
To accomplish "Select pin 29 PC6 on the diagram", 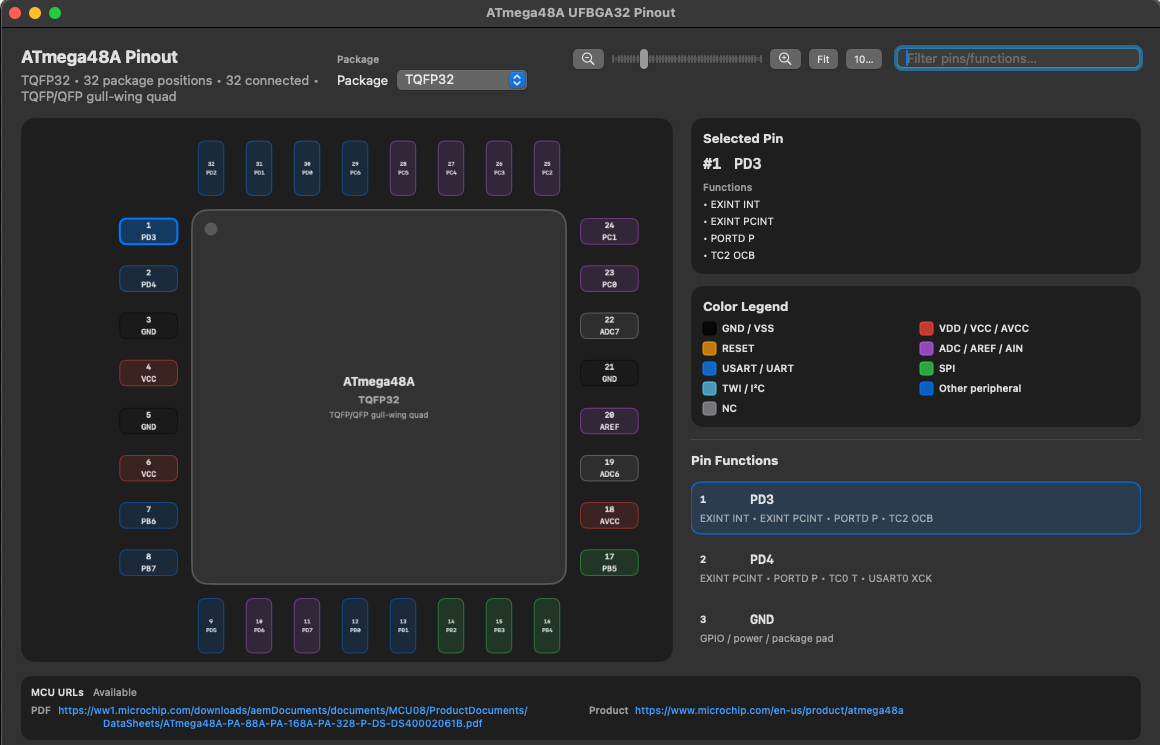I will 355,168.
